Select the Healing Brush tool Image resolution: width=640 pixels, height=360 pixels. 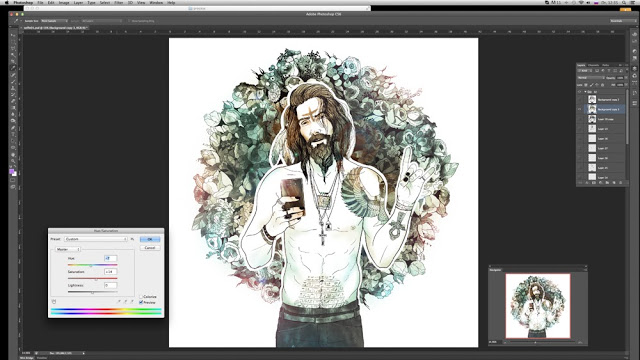[13, 75]
